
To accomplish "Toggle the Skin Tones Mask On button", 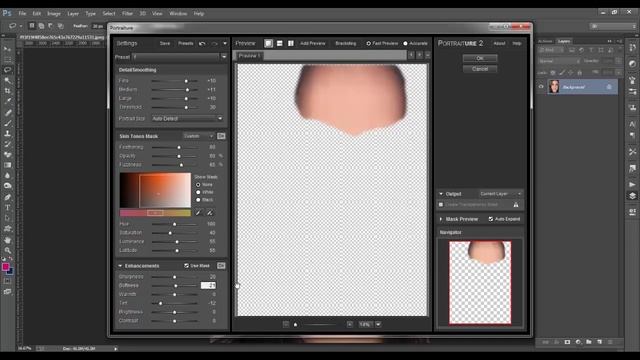I will pos(221,136).
